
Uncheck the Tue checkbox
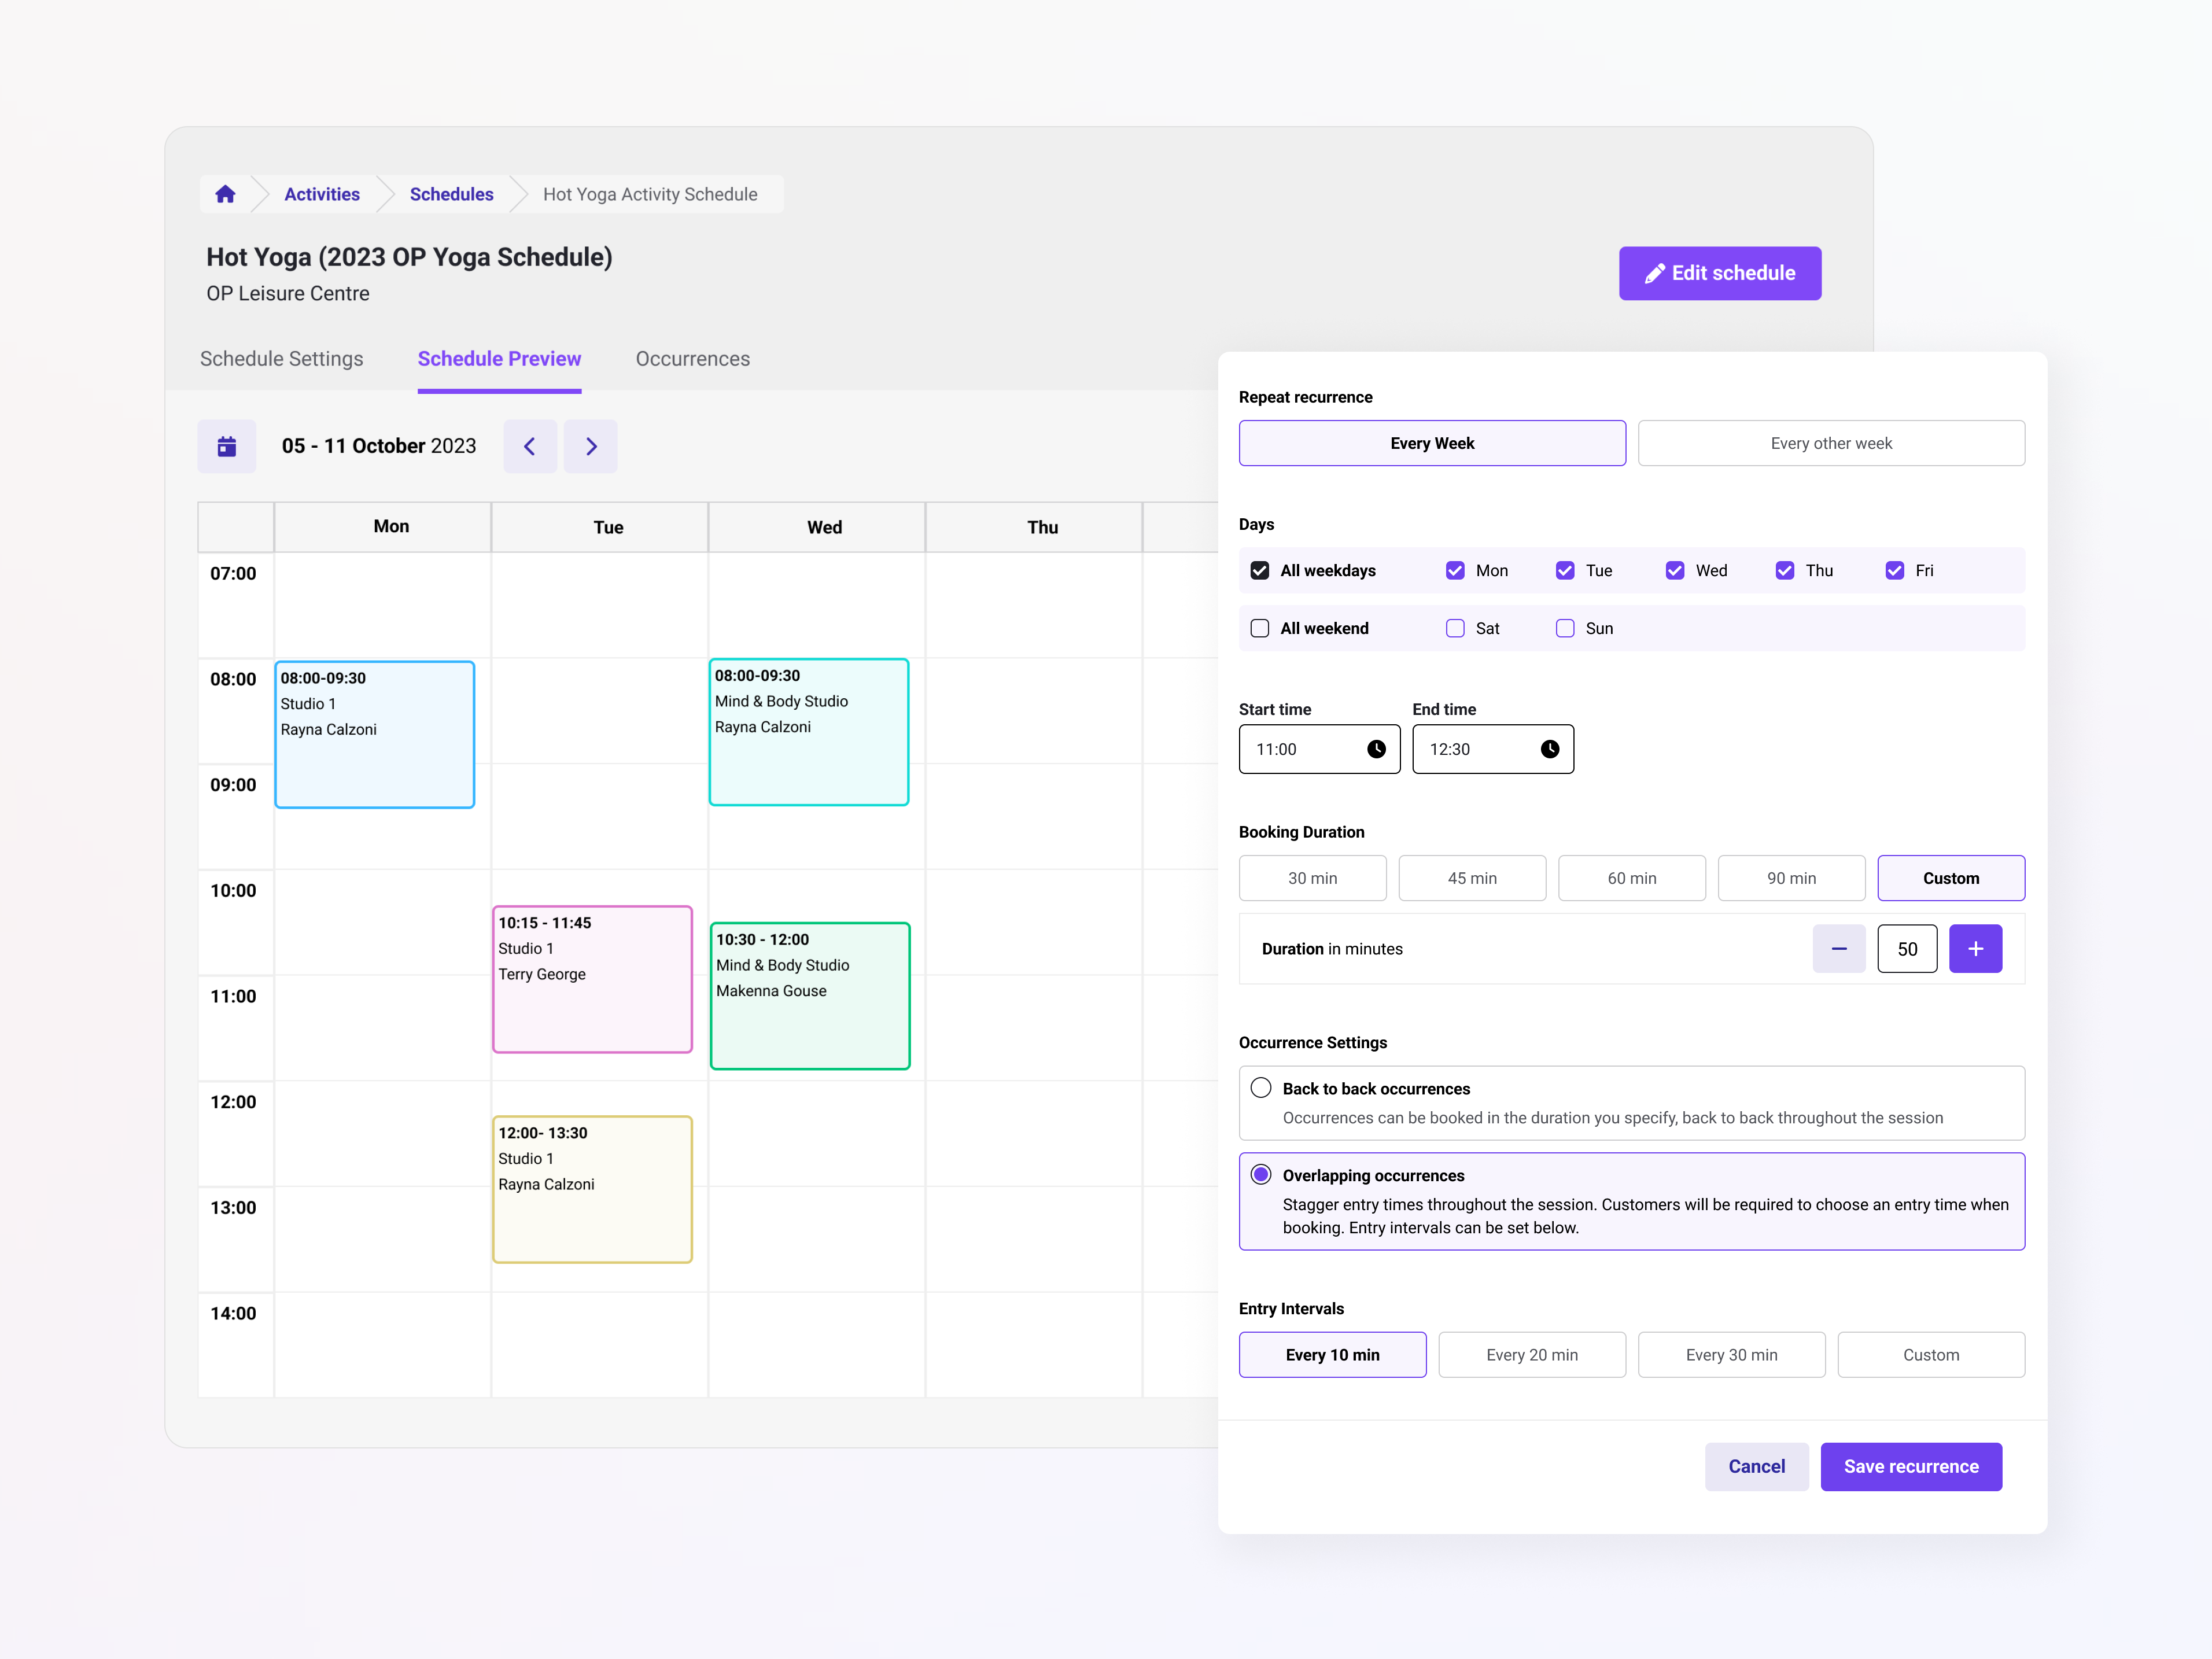pos(1565,570)
